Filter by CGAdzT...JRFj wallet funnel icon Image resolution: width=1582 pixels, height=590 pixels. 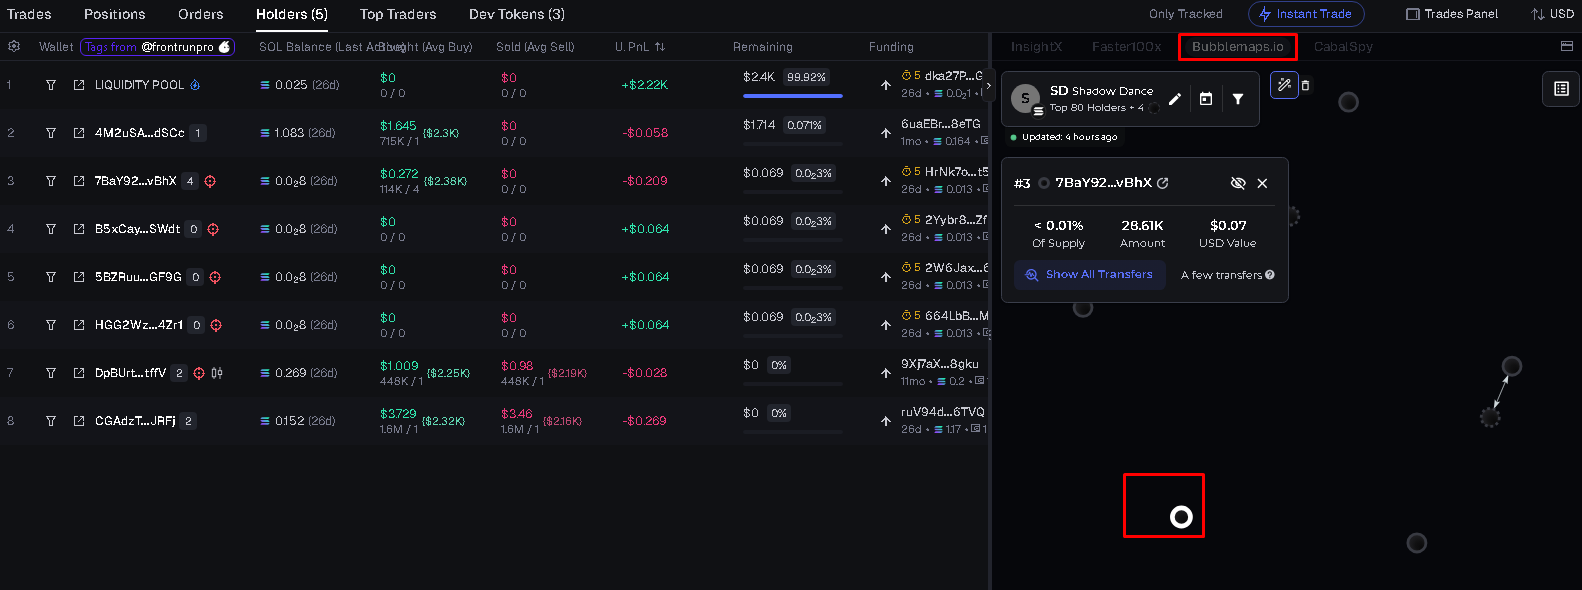click(51, 421)
